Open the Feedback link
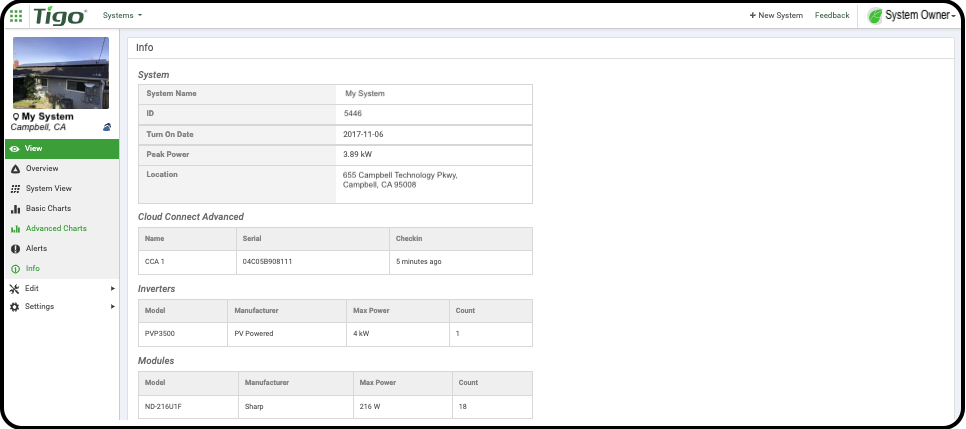Viewport: 966px width, 429px height. [x=832, y=15]
